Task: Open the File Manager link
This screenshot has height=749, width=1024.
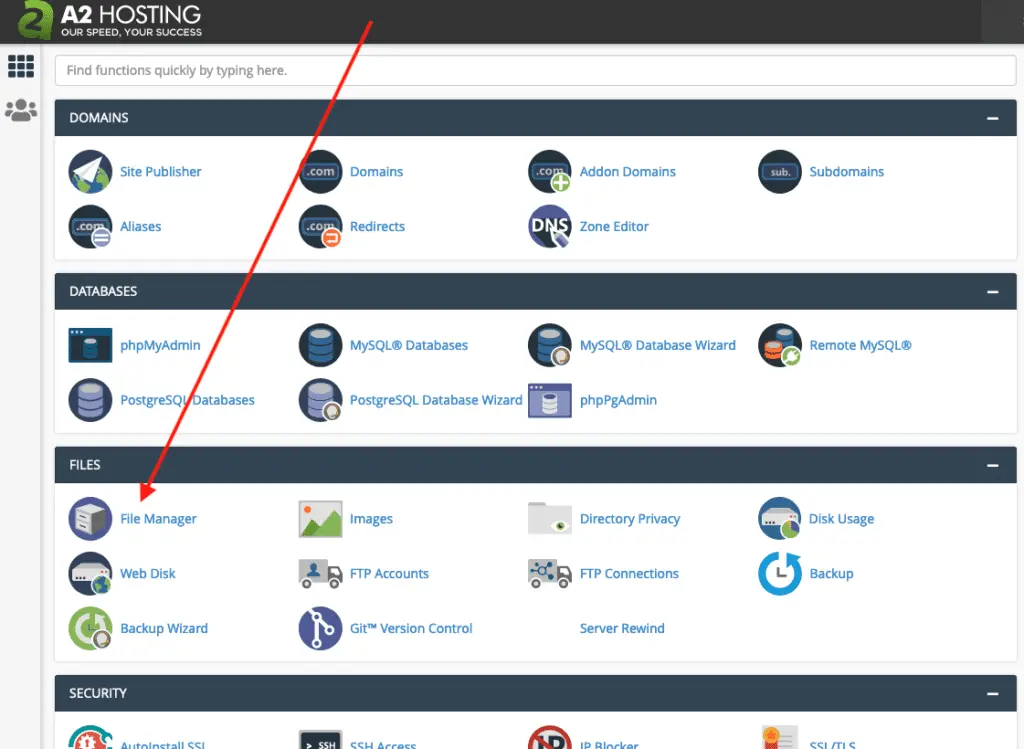Action: (158, 518)
